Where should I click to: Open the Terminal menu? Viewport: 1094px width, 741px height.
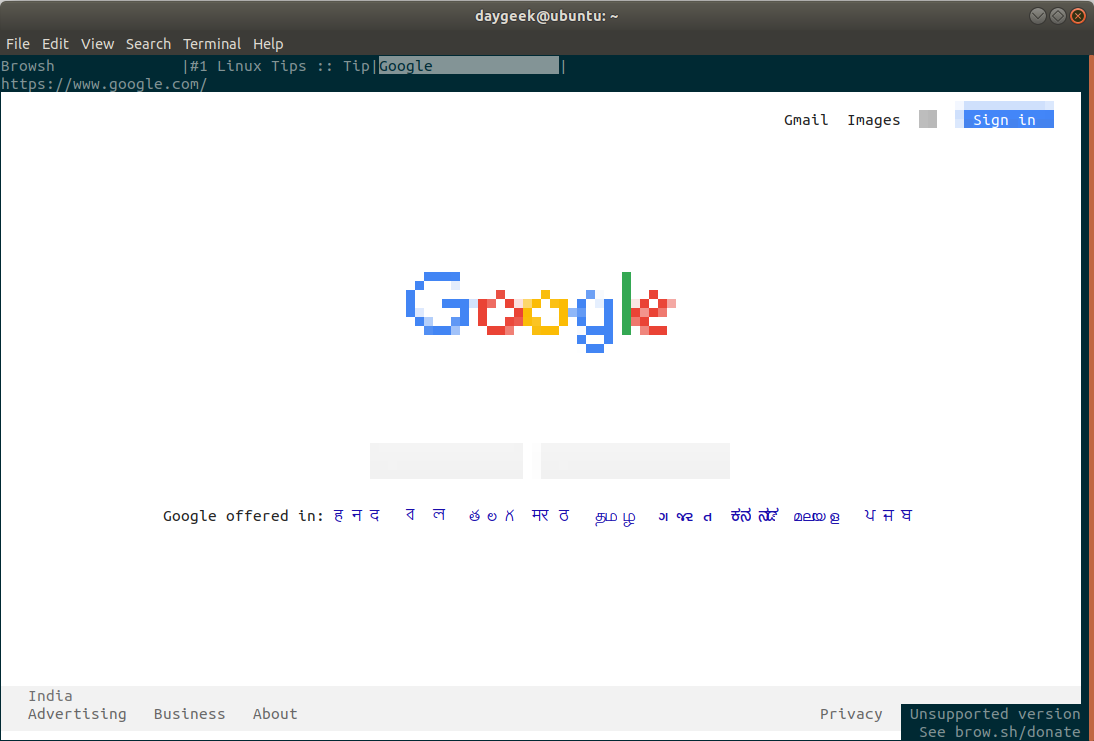211,44
